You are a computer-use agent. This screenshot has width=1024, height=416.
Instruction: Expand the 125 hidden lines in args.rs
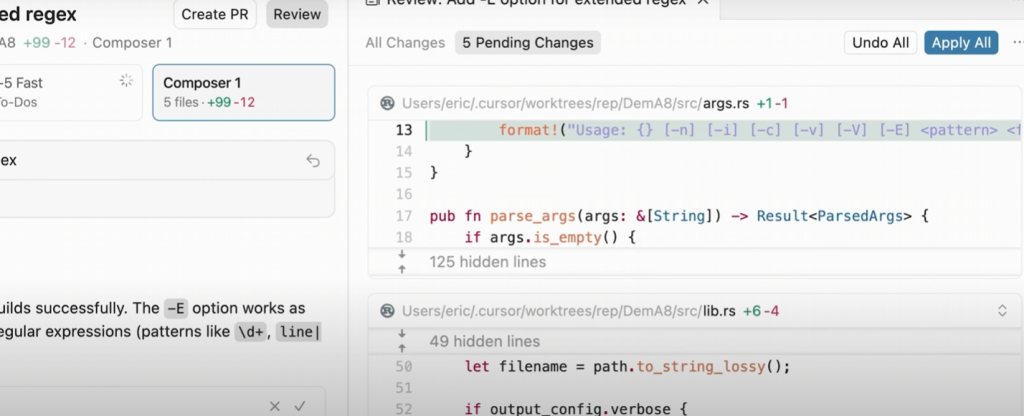coord(487,262)
